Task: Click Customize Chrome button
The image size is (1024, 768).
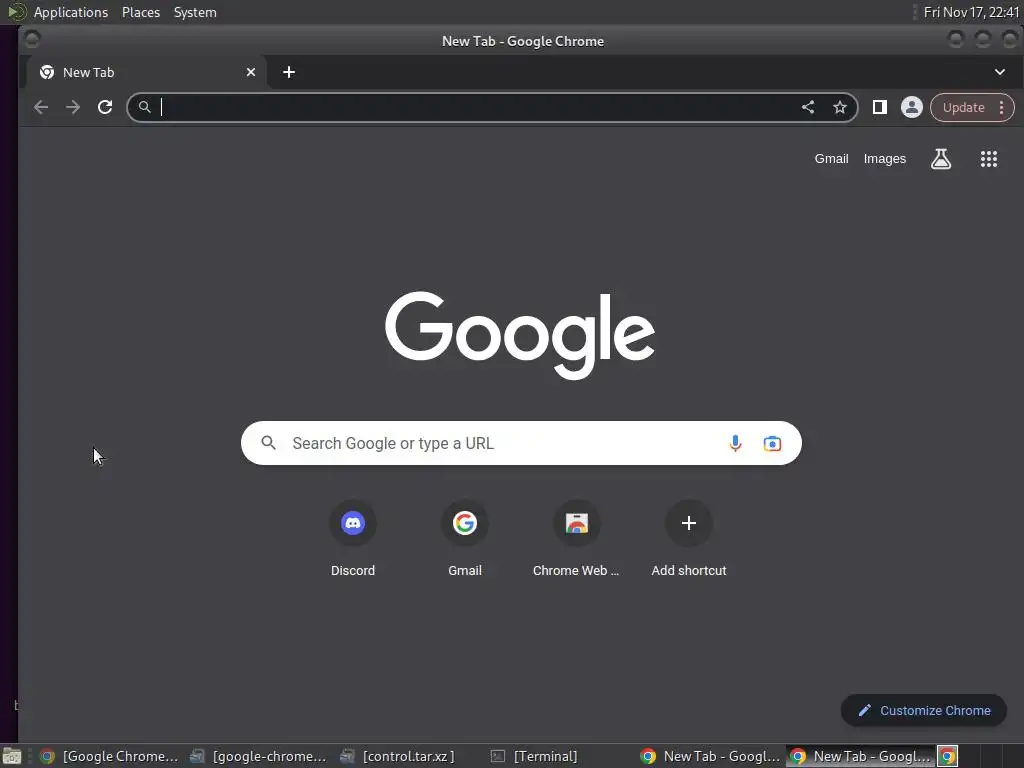Action: point(923,710)
